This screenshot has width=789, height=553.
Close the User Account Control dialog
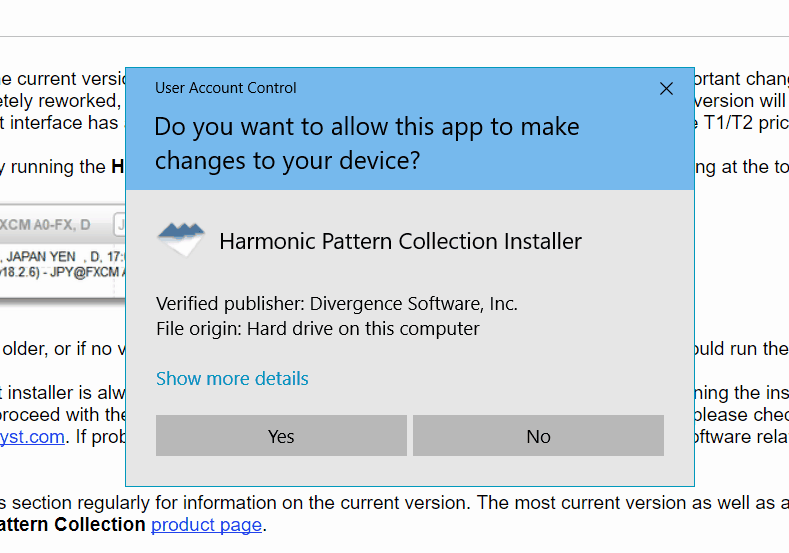[x=666, y=89]
